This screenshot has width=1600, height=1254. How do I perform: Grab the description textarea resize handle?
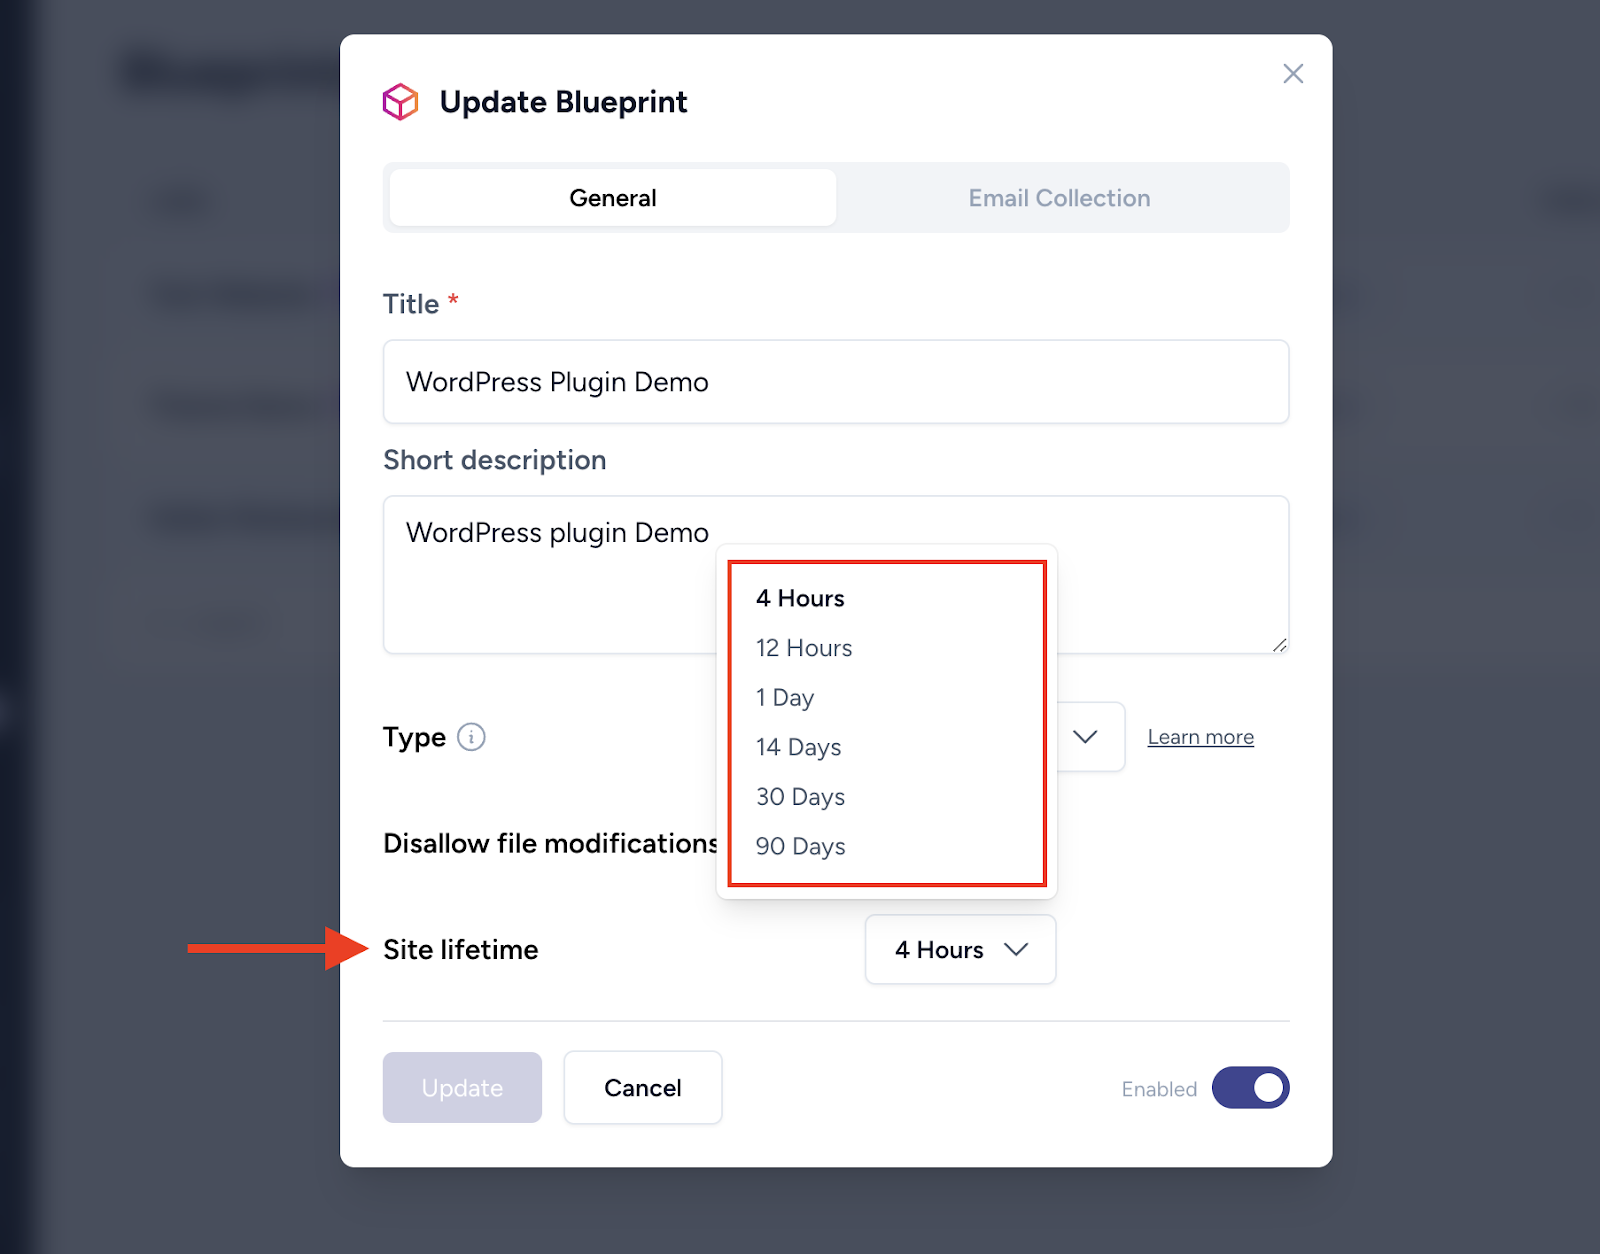pos(1279,645)
